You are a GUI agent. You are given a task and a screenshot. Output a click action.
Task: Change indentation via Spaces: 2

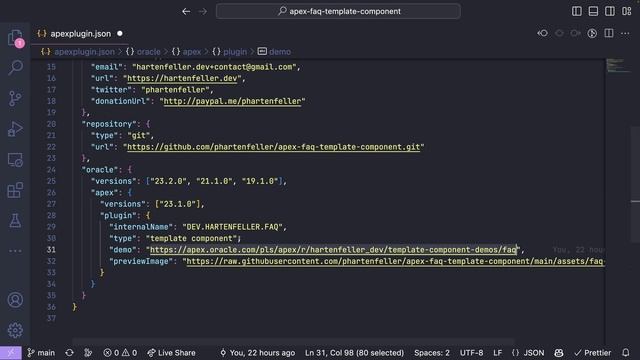tap(432, 353)
